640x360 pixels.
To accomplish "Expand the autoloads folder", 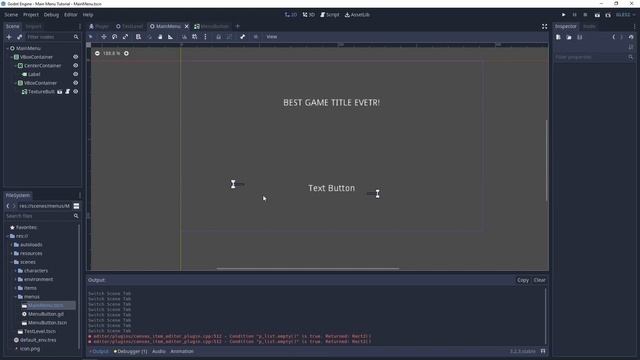I will point(11,245).
